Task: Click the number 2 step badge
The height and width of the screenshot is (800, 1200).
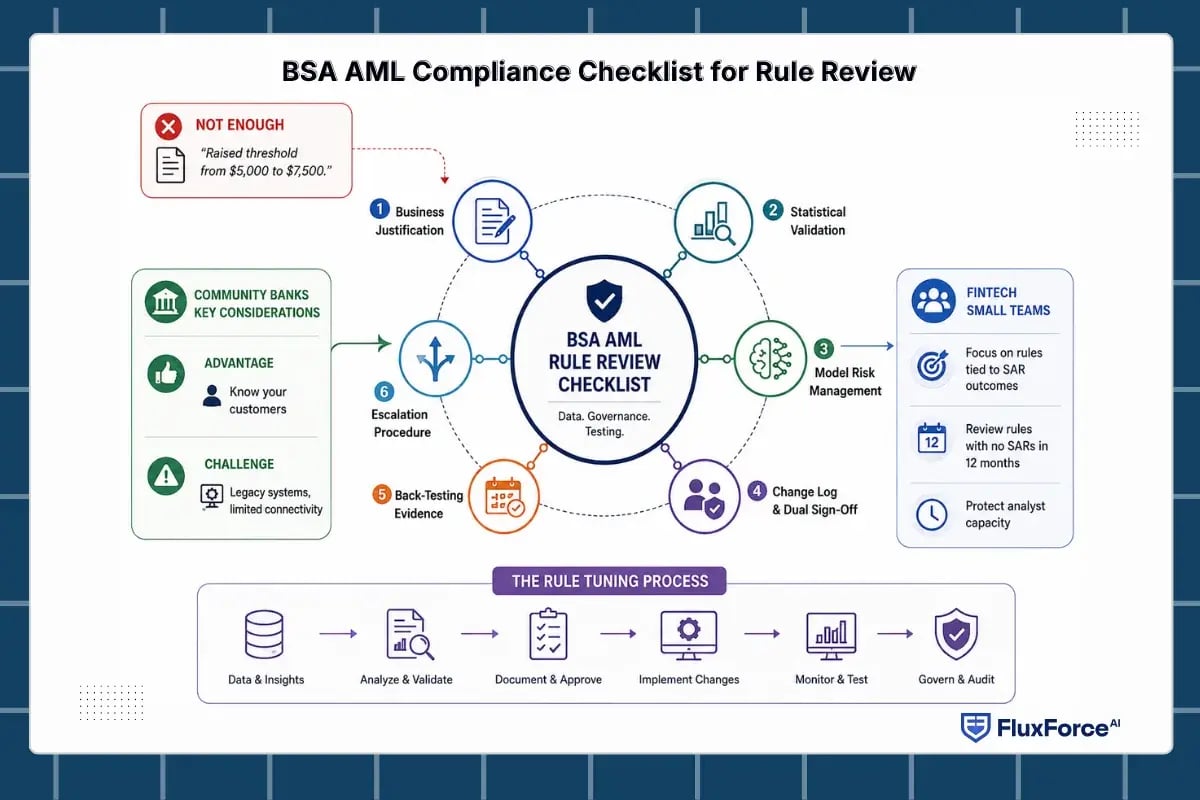Action: 772,210
